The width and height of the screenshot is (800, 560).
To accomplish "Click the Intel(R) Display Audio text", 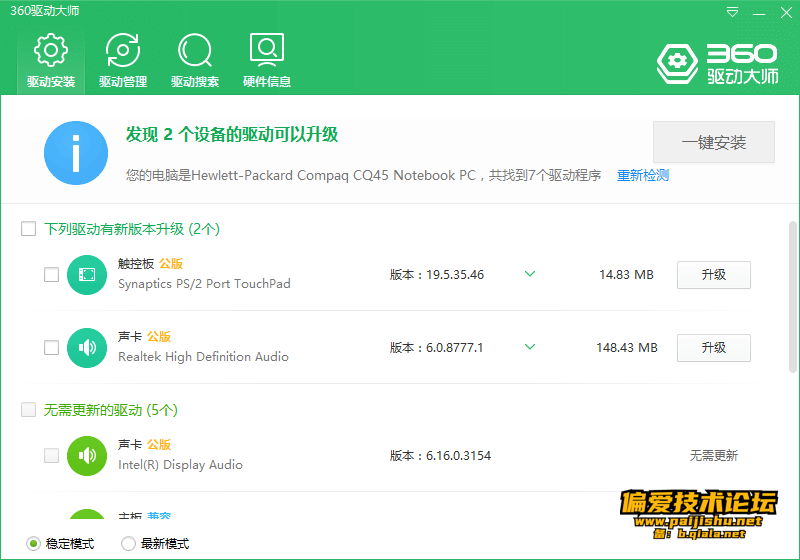I will (x=180, y=465).
